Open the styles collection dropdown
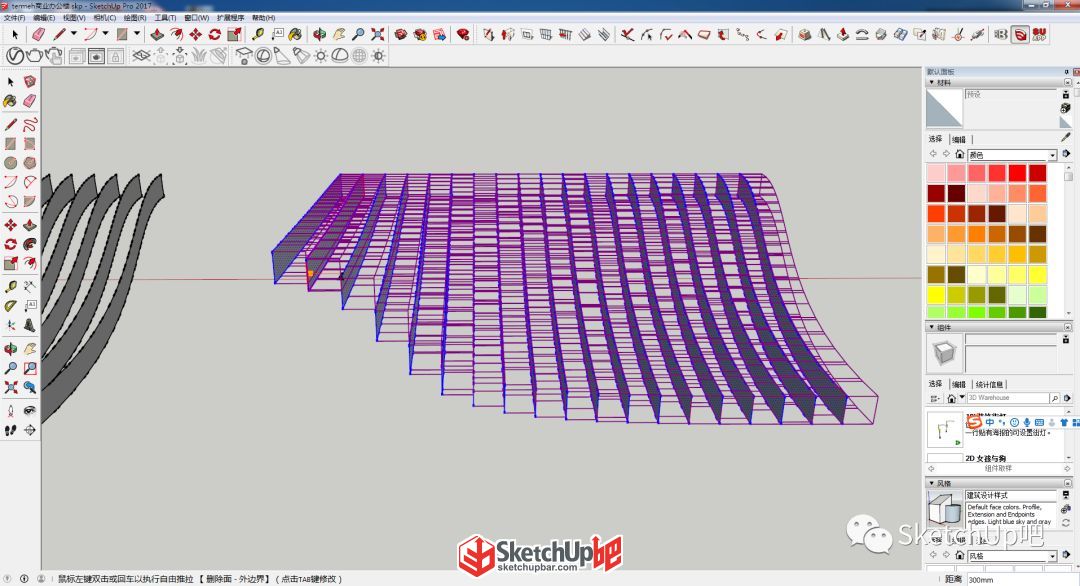This screenshot has width=1080, height=586. pos(1052,556)
